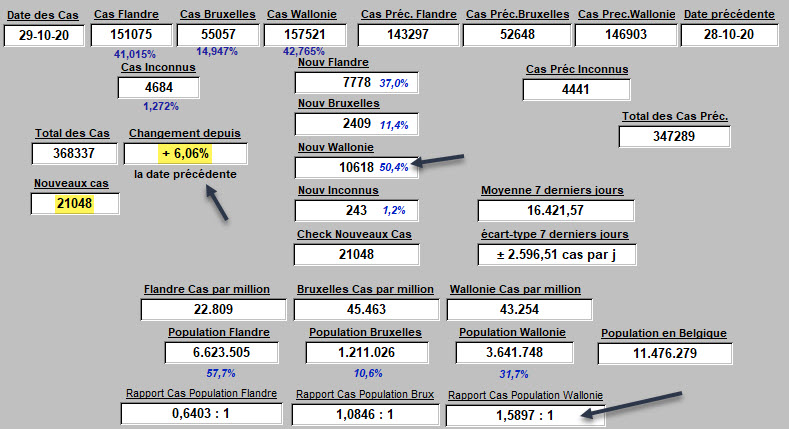The width and height of the screenshot is (789, 429).
Task: Click the "Rapport Cas Population Wallonie" label
Action: pyautogui.click(x=525, y=395)
